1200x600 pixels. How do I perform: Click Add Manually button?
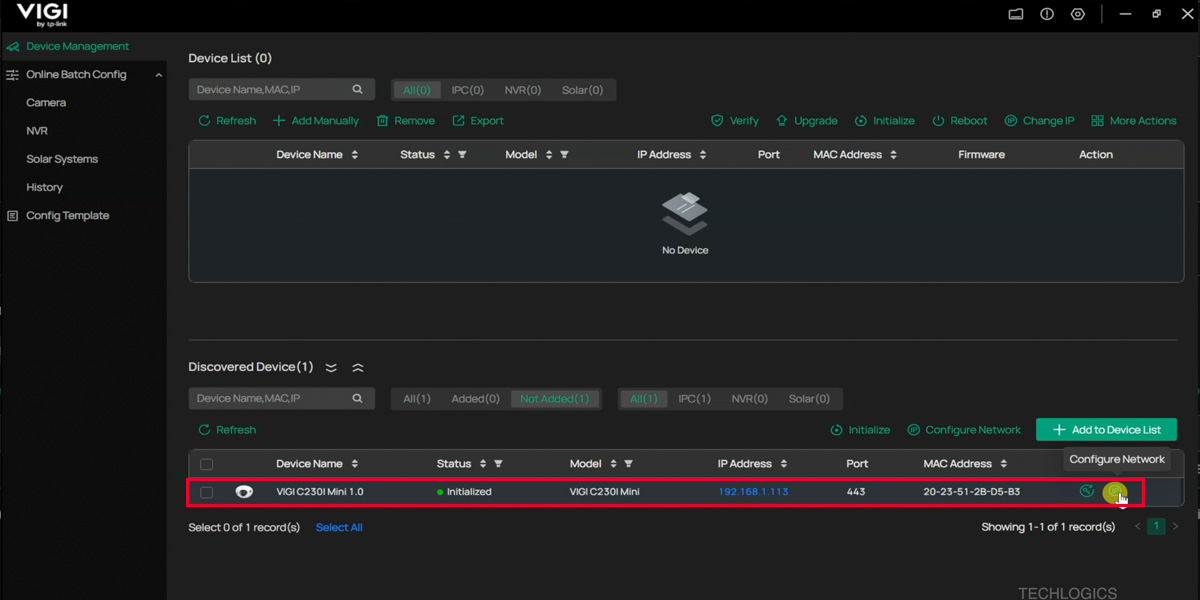316,121
